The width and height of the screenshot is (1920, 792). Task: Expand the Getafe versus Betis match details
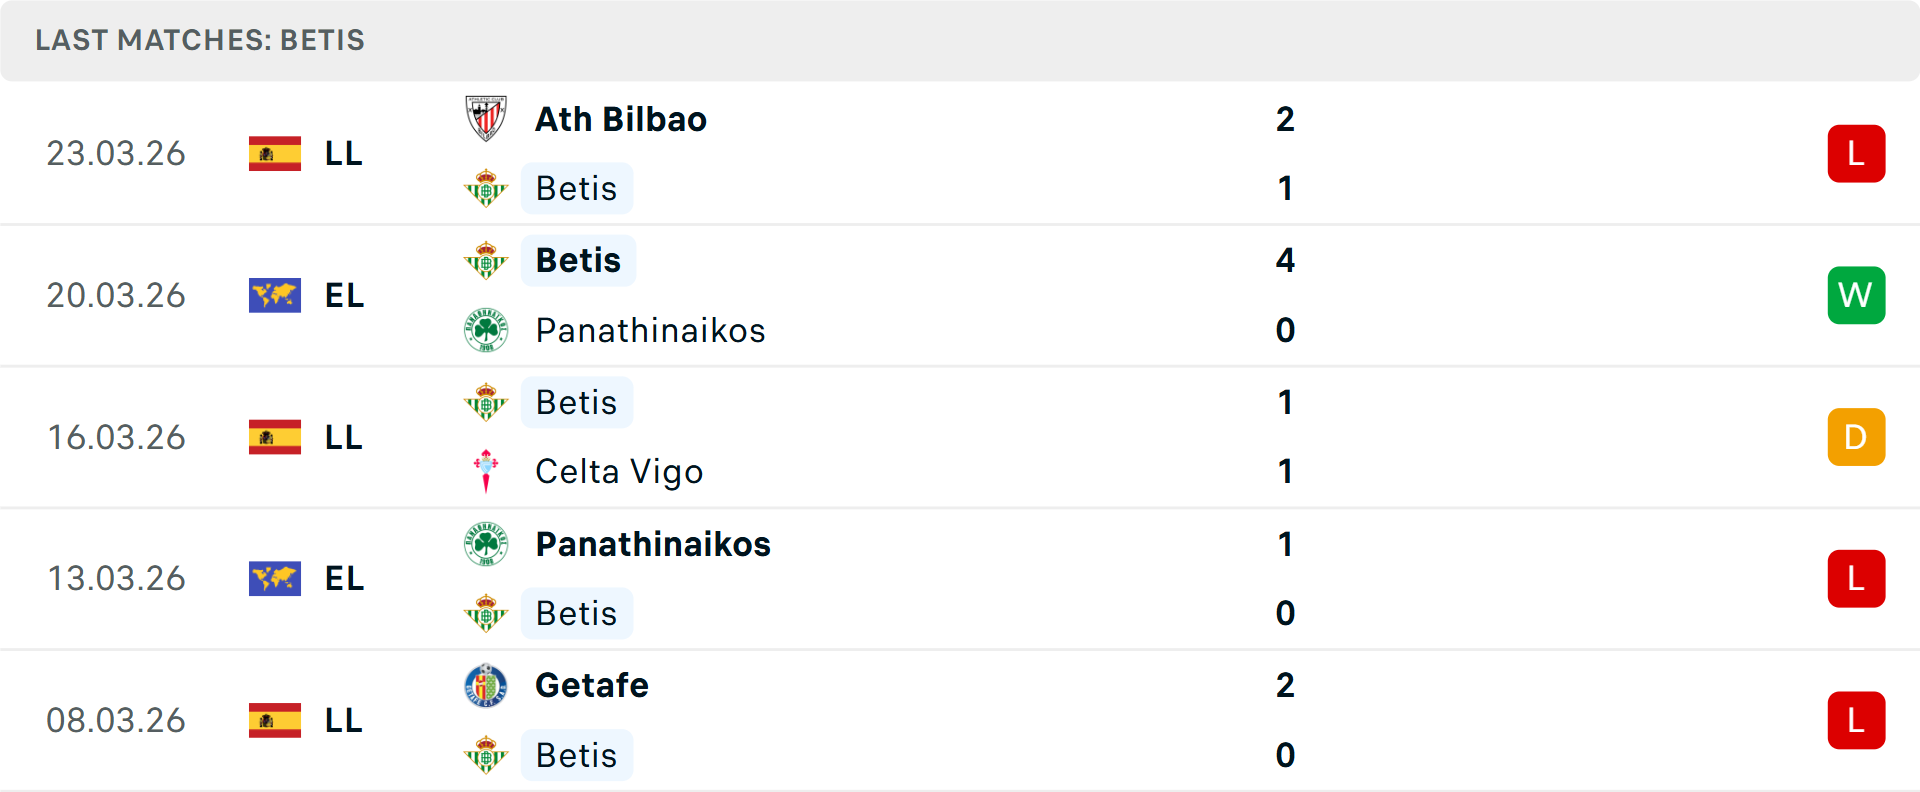pyautogui.click(x=960, y=720)
